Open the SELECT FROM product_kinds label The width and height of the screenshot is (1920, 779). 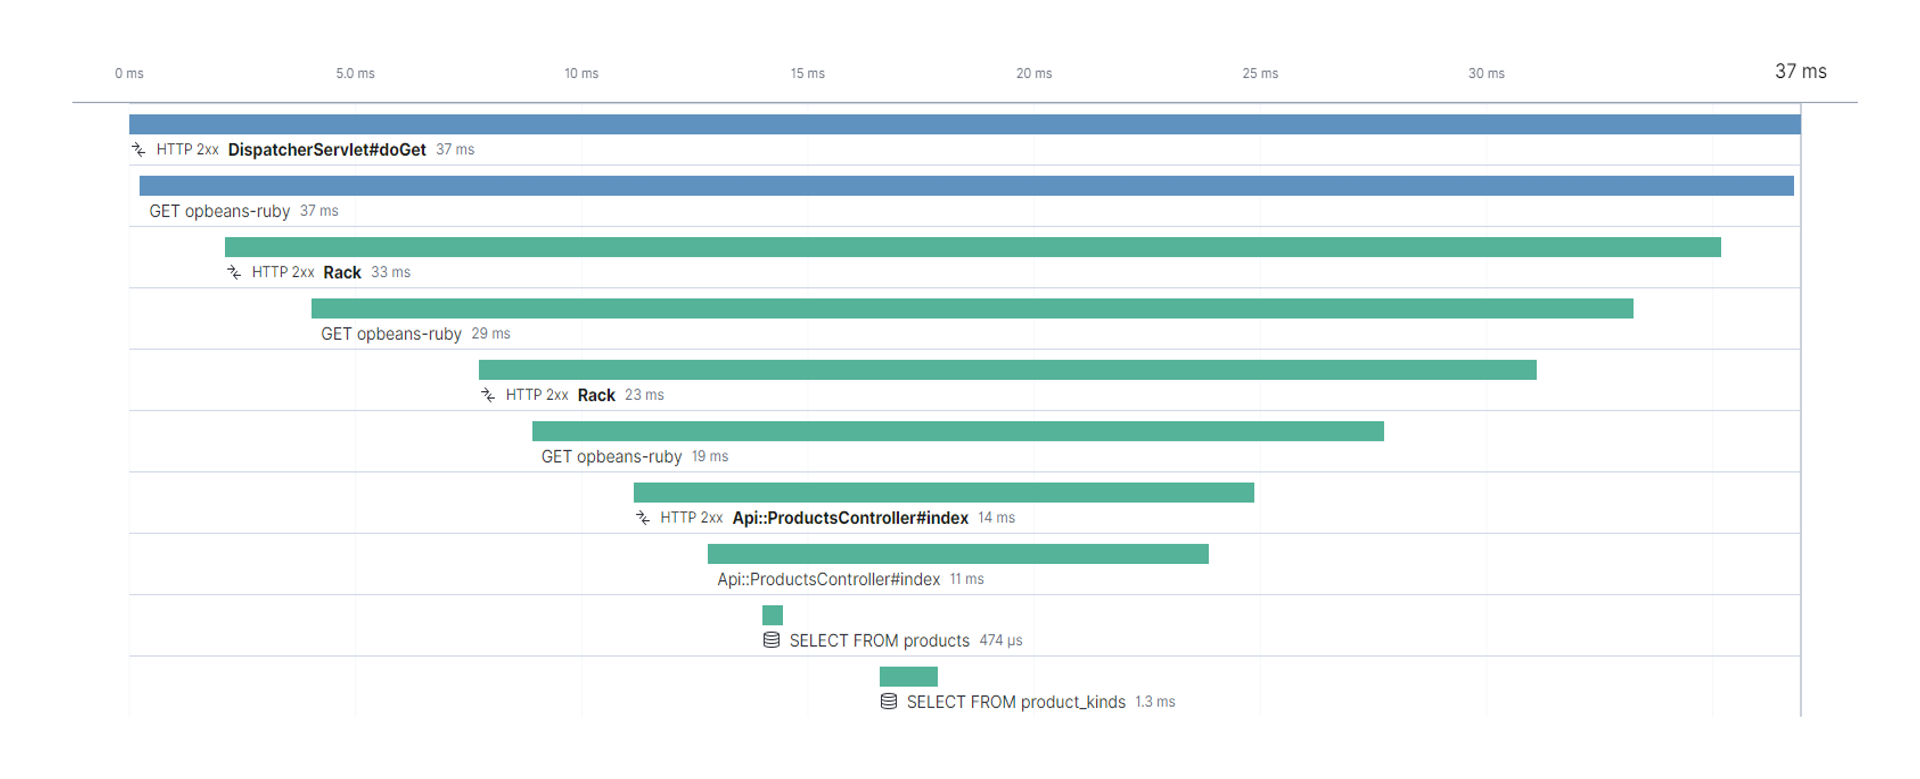(1016, 702)
